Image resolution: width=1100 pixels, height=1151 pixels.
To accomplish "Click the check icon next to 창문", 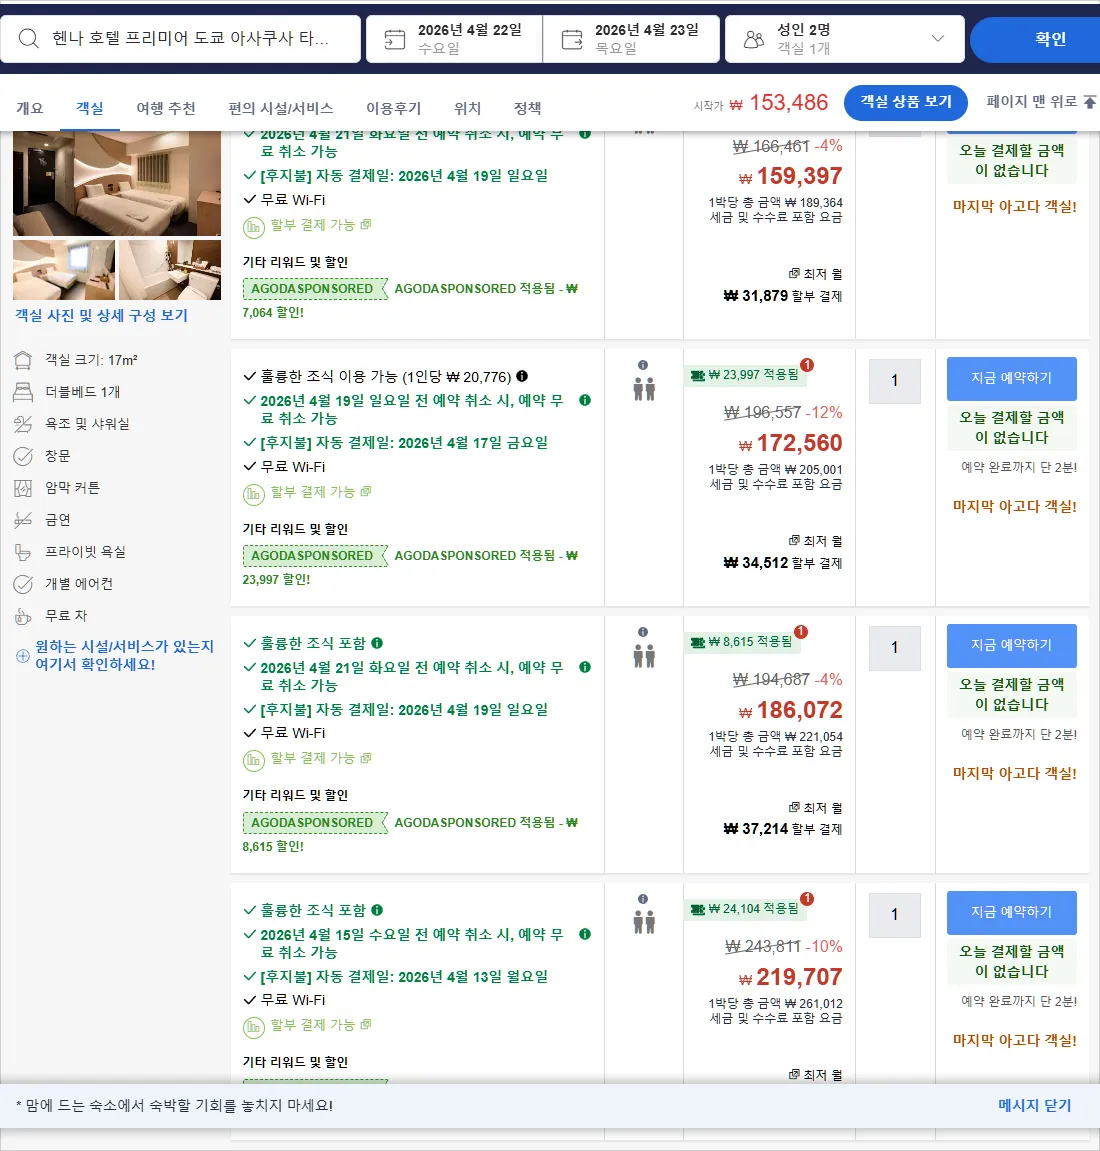I will [x=23, y=456].
